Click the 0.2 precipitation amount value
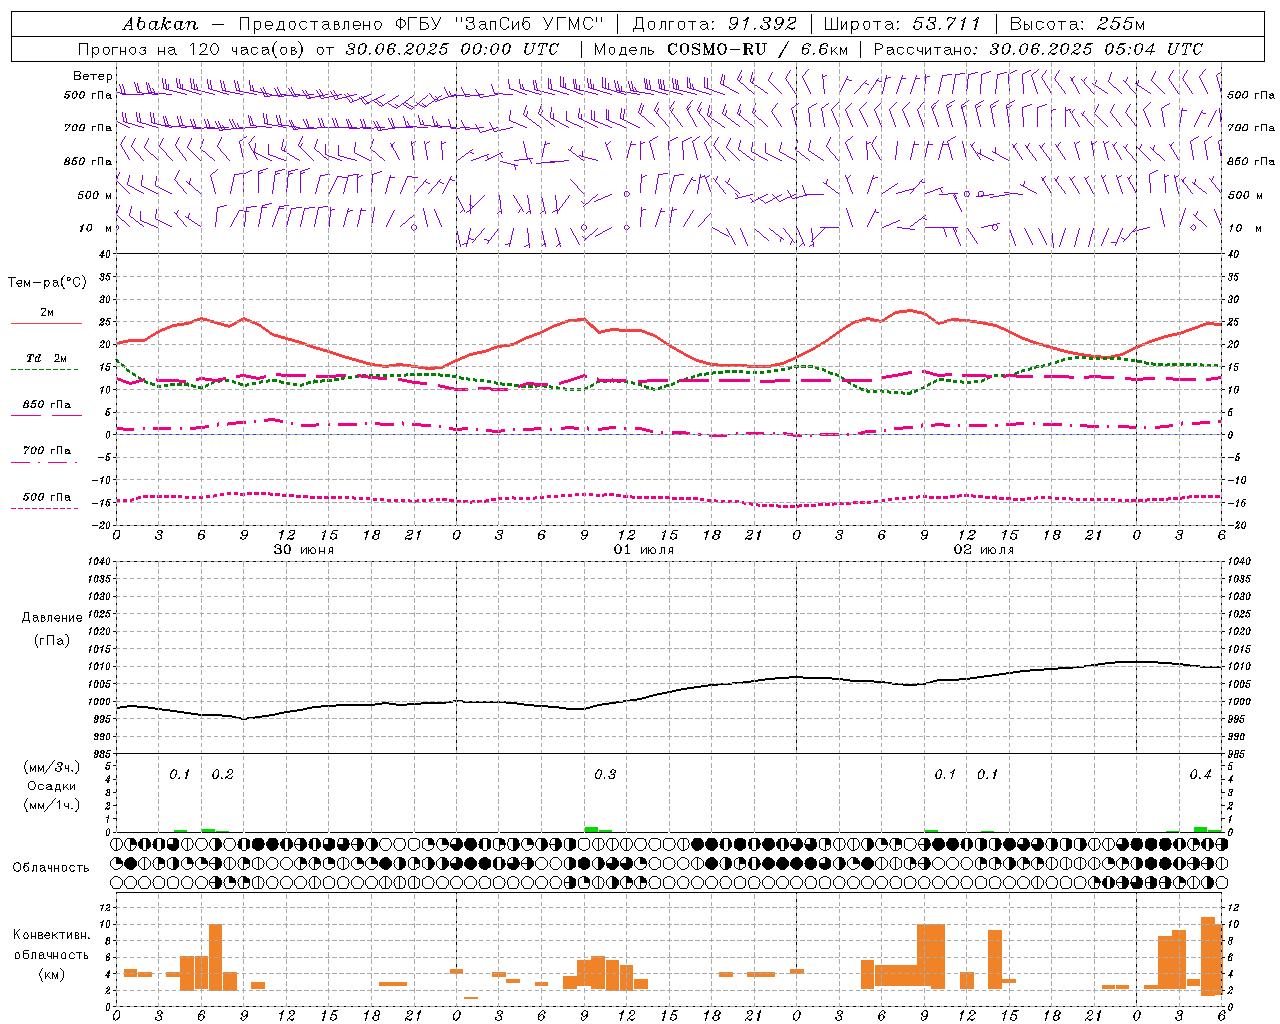 click(222, 775)
